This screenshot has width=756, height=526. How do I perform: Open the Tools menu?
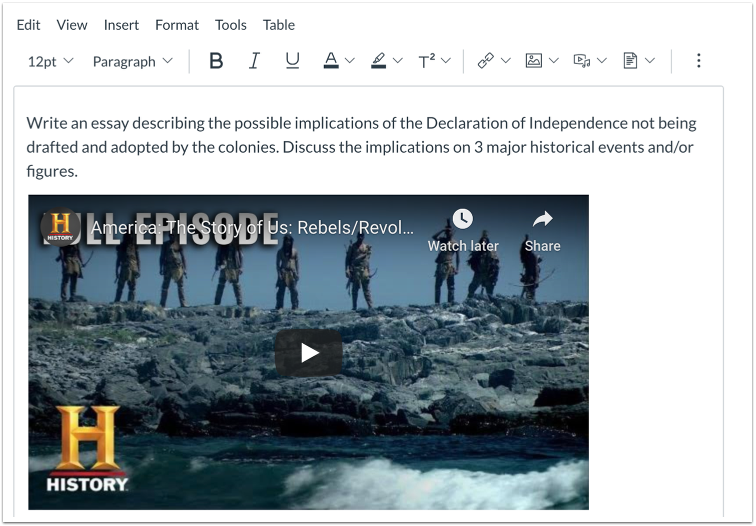[230, 25]
